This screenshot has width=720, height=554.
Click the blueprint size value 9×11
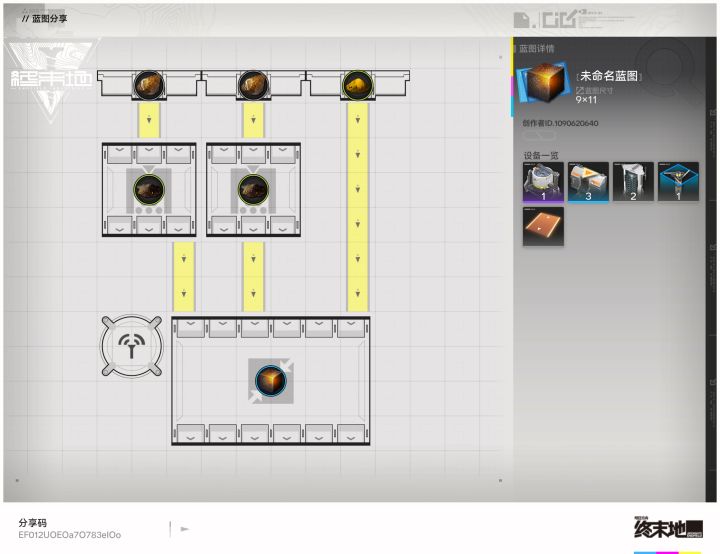(586, 100)
